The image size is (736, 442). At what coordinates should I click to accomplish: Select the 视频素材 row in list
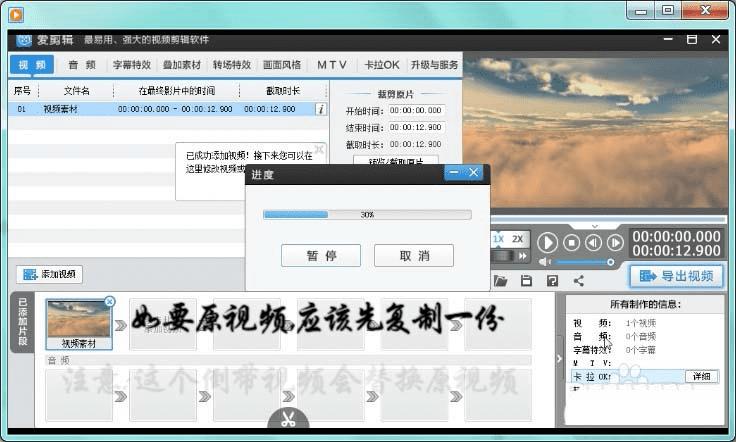pos(168,109)
